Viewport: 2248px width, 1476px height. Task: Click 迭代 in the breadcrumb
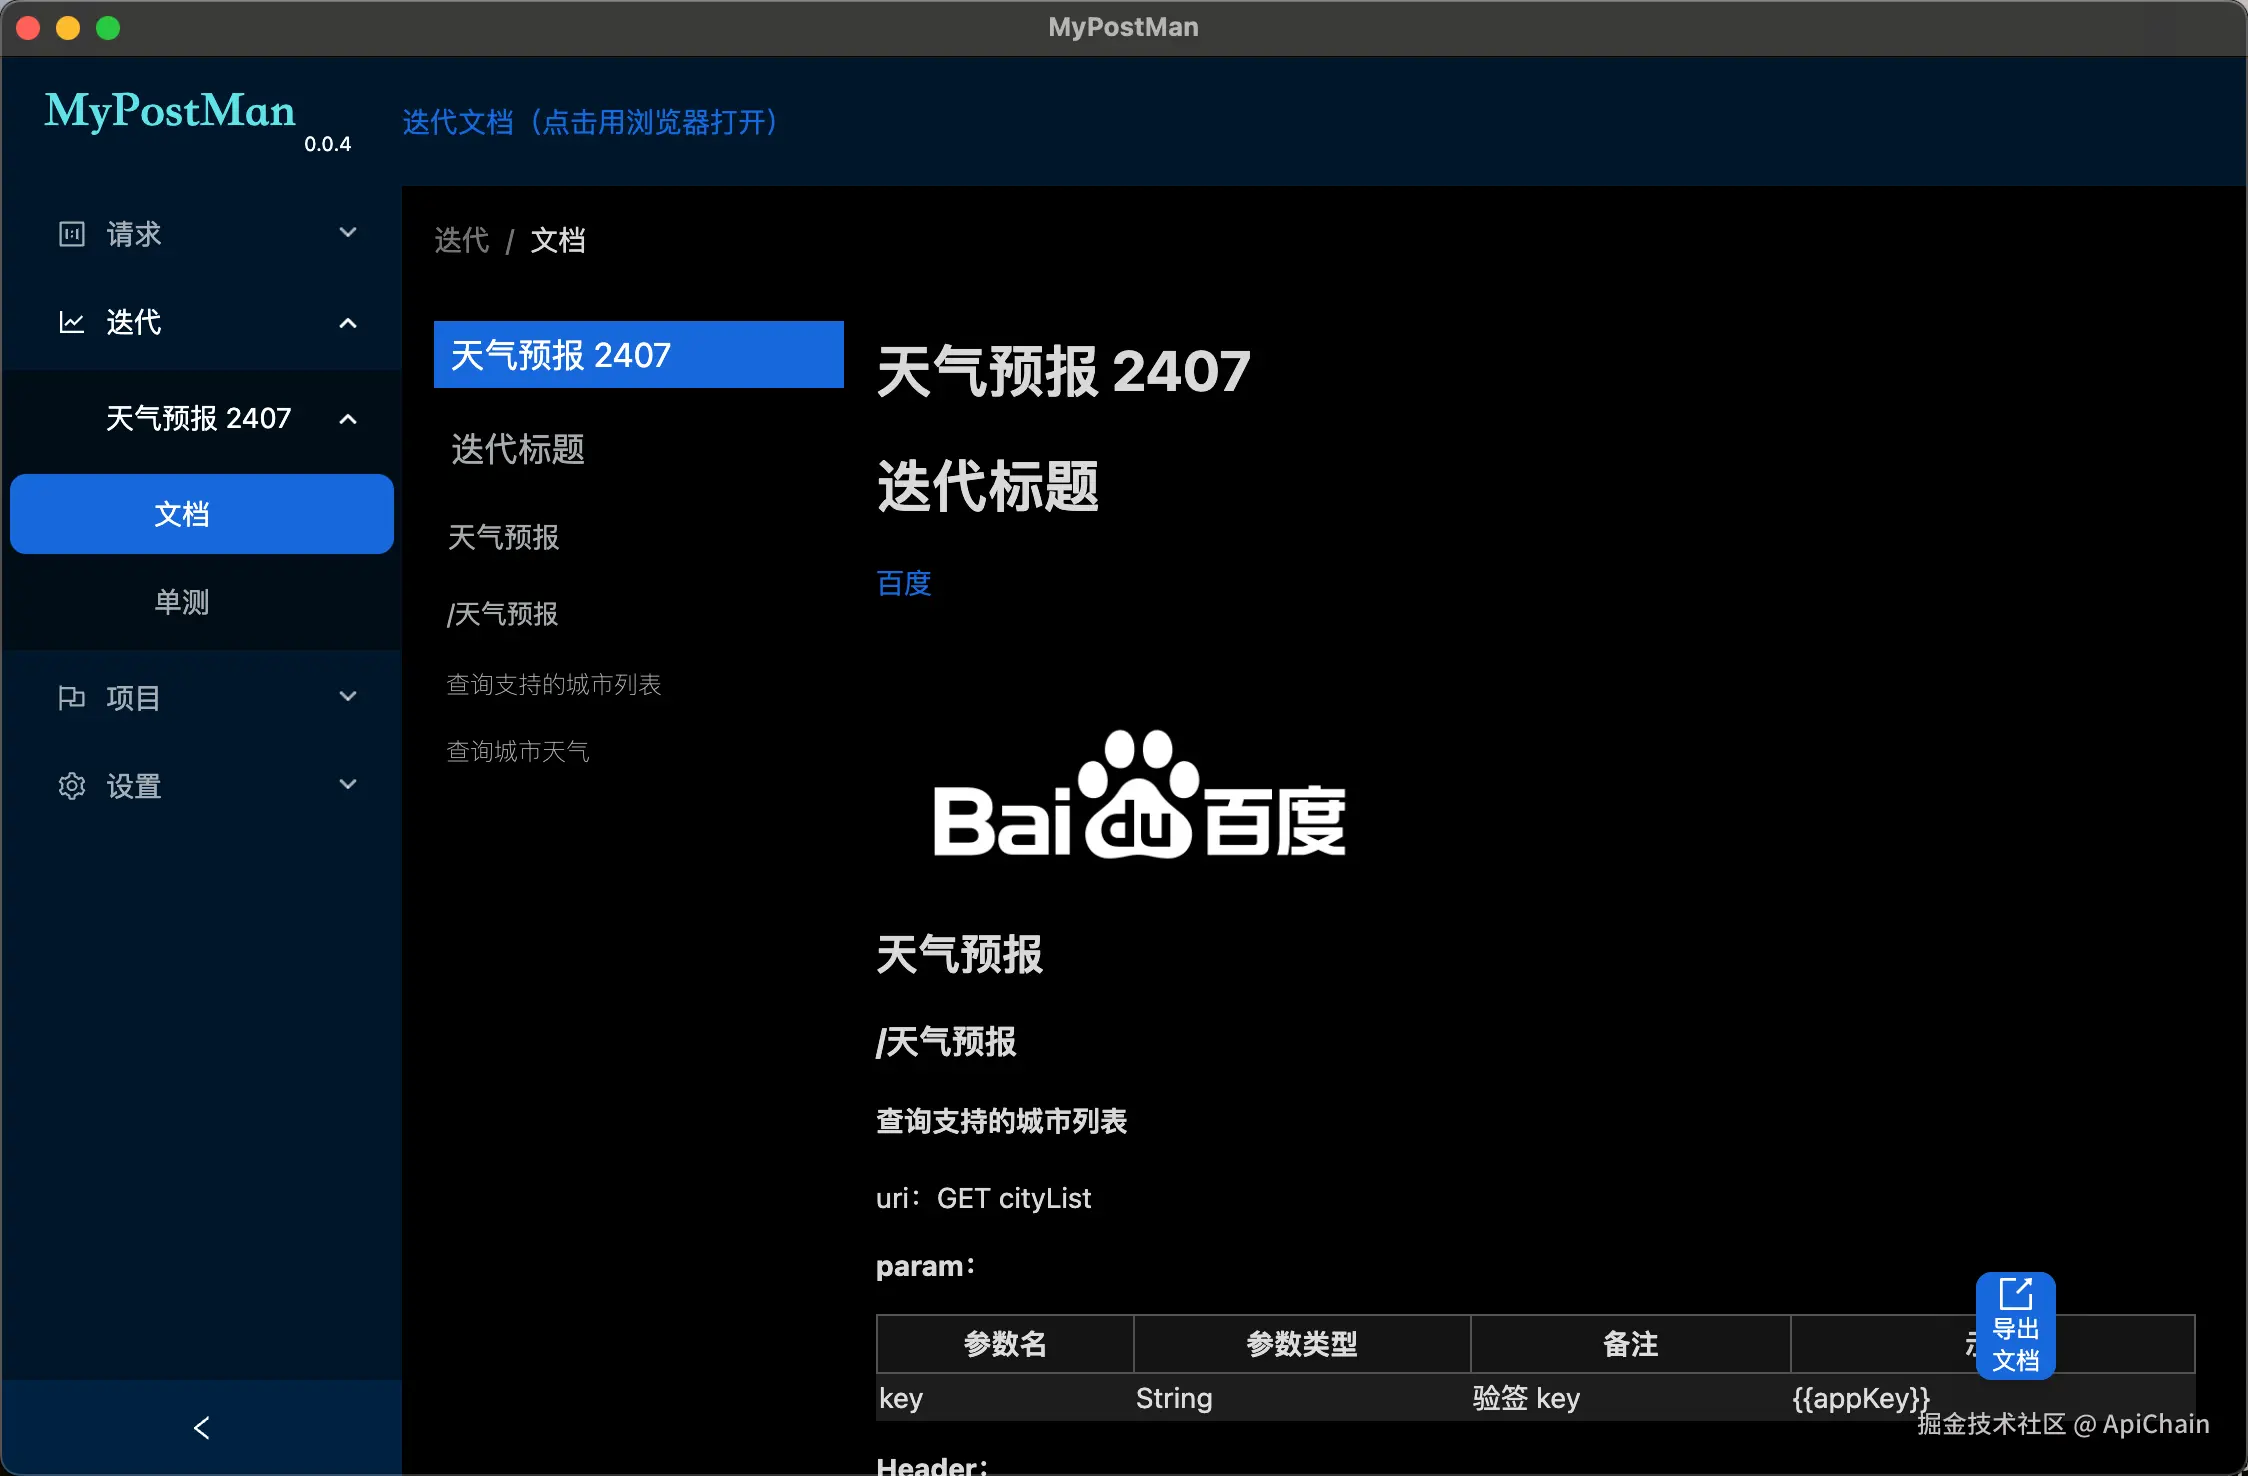(461, 241)
